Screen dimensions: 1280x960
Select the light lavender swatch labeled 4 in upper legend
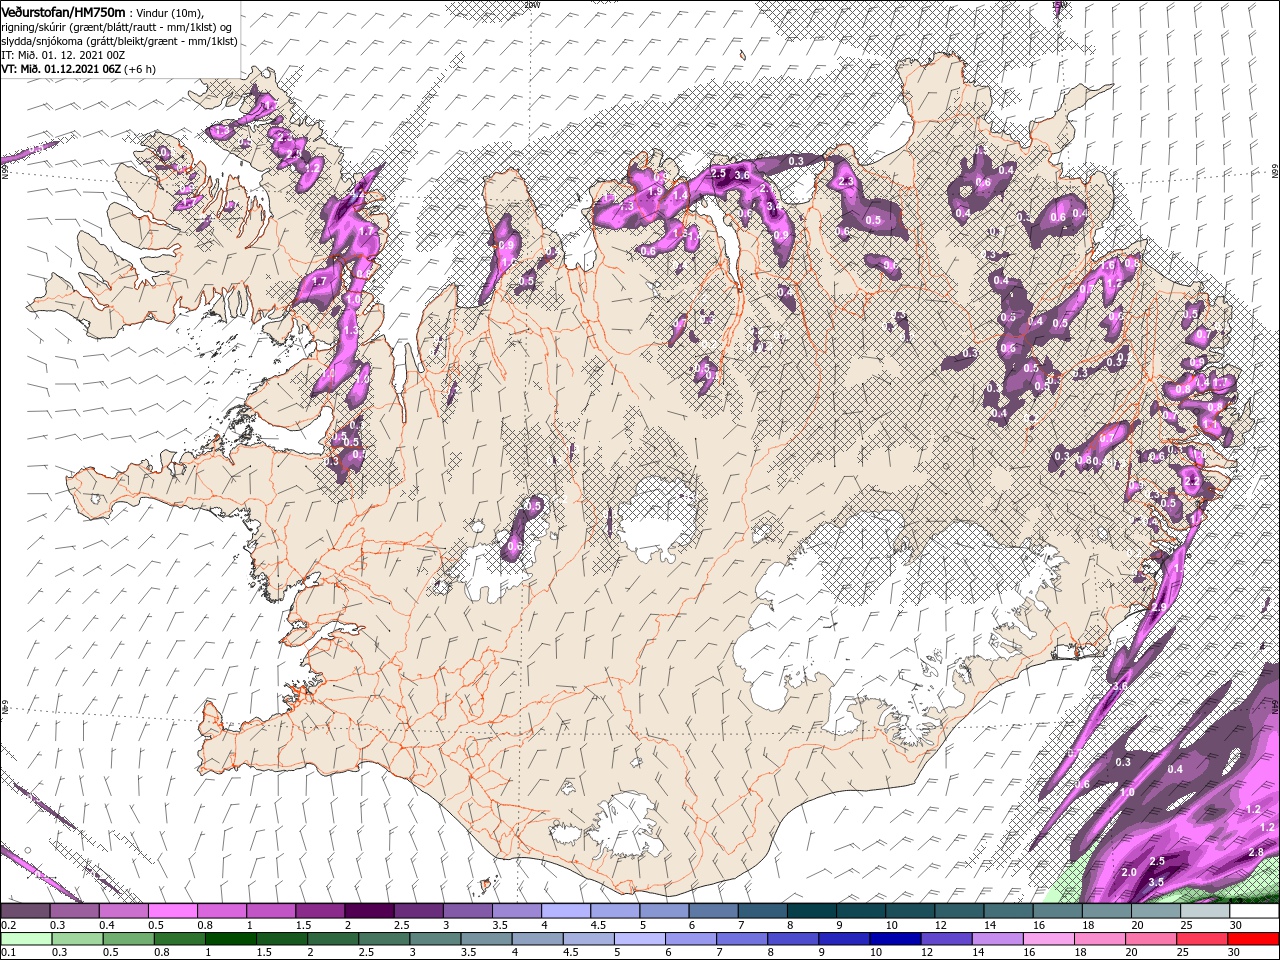566,911
